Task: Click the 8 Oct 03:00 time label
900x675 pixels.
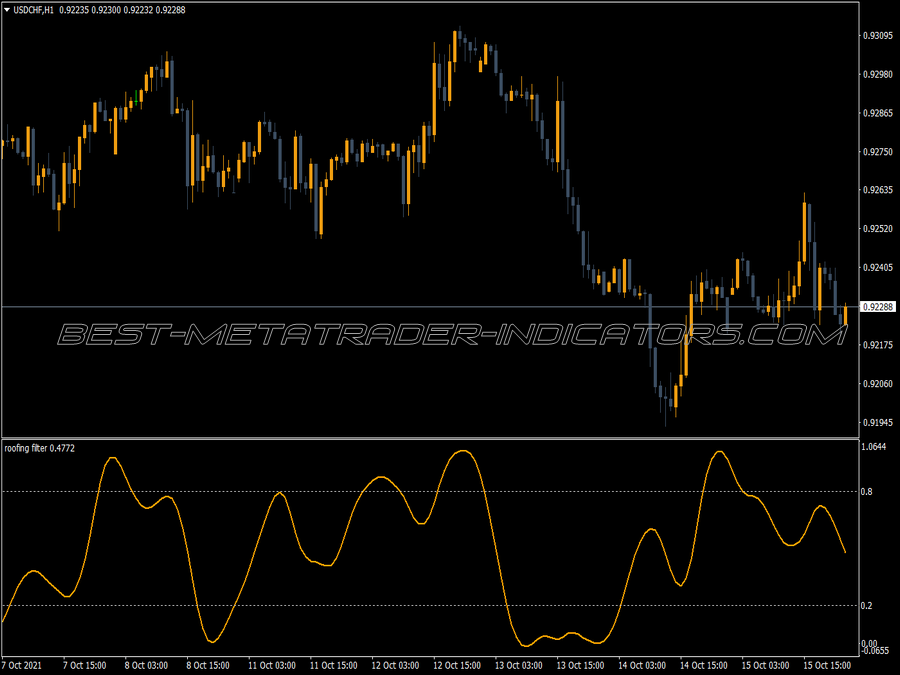Action: pos(146,665)
